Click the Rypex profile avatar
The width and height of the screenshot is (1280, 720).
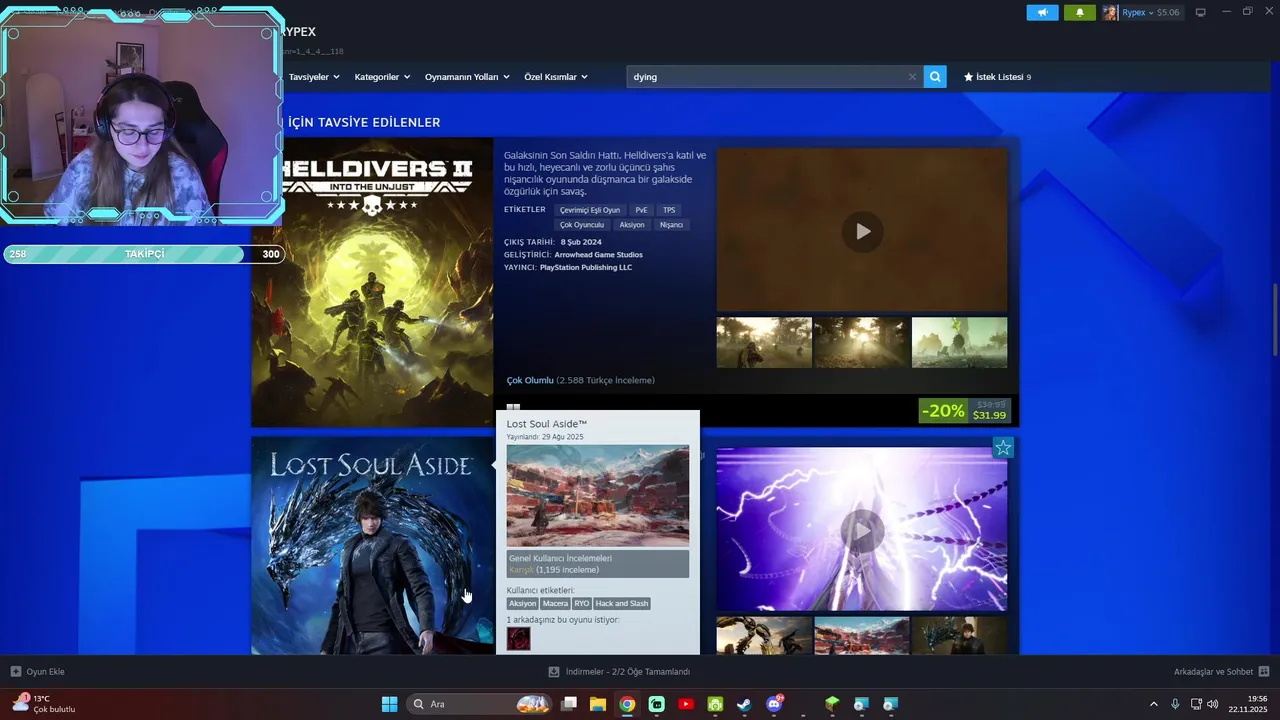(1110, 13)
